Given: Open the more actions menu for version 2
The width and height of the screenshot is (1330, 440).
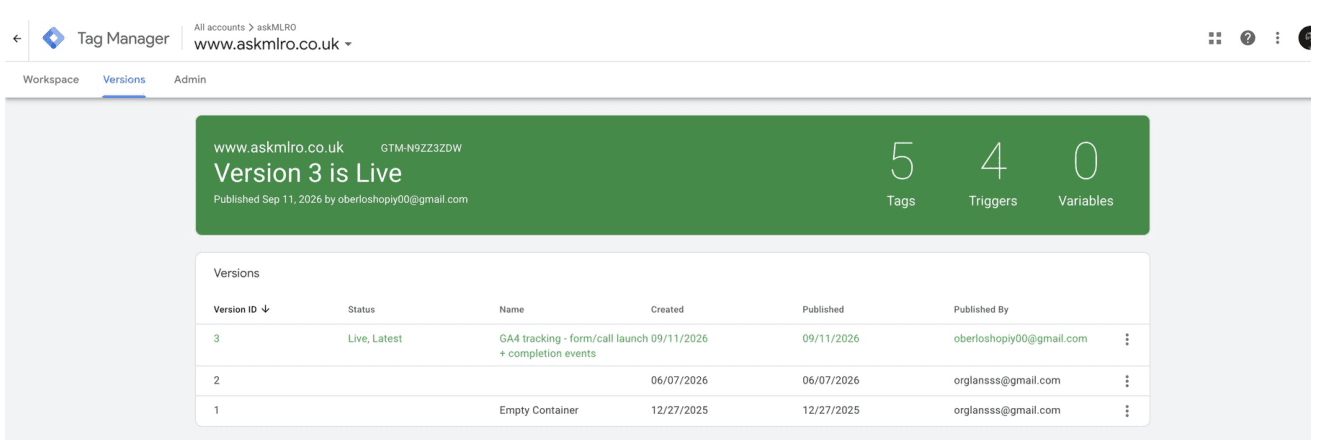Looking at the screenshot, I should coord(1127,381).
